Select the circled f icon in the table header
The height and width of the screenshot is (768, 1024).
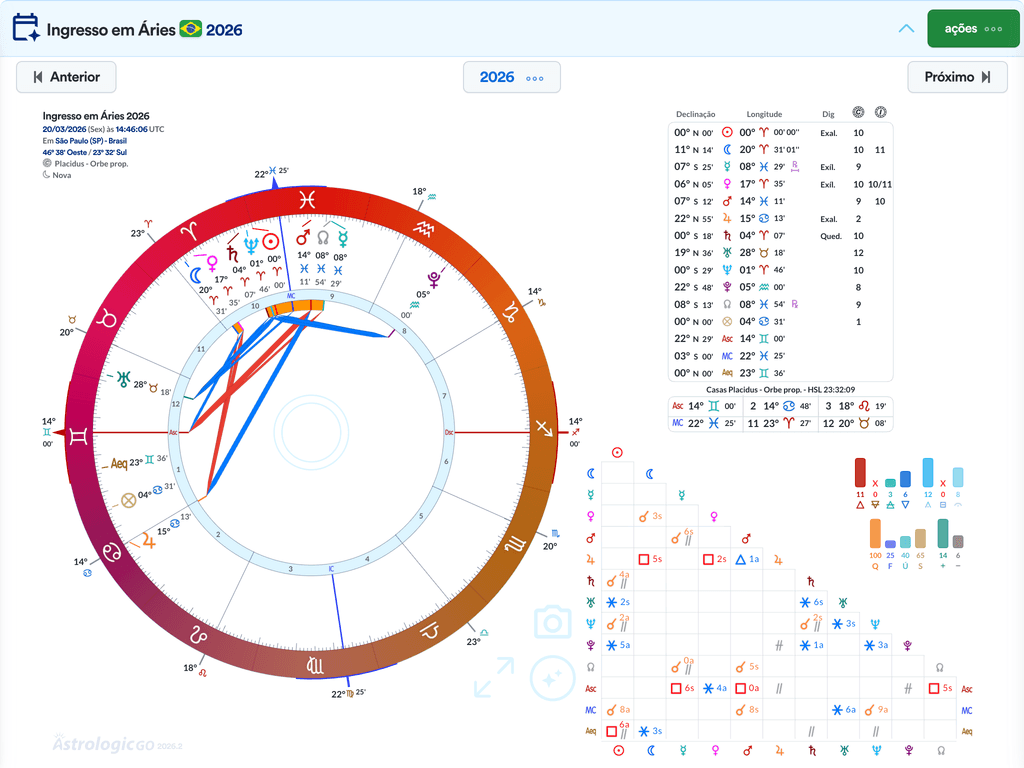point(880,112)
